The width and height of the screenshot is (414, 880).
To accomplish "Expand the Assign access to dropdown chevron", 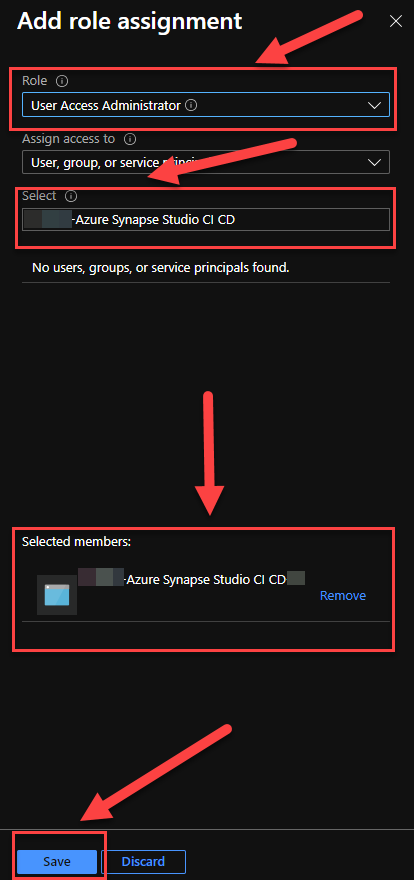I will [374, 162].
